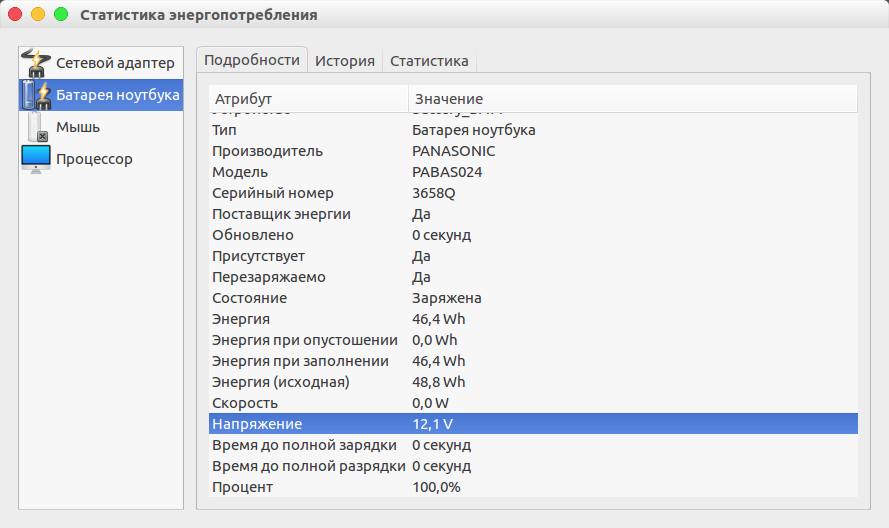Select the 'Напряжение' row
The width and height of the screenshot is (889, 528).
tap(533, 424)
